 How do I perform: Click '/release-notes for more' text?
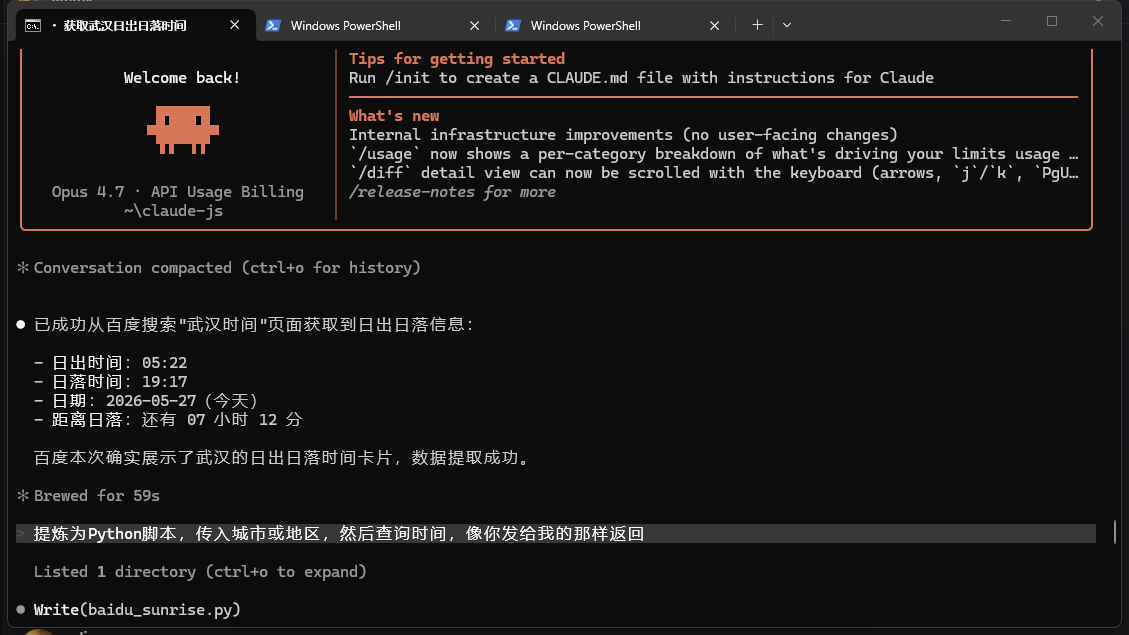coord(452,192)
